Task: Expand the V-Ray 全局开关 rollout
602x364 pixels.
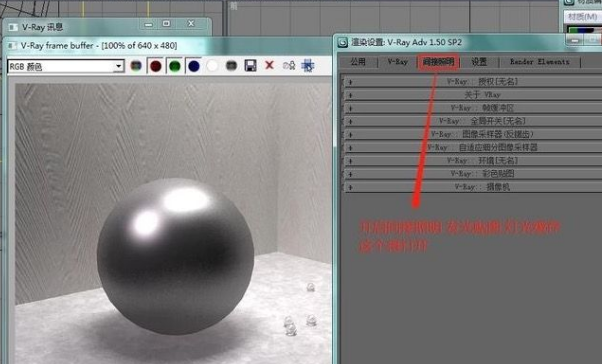Action: pos(473,121)
